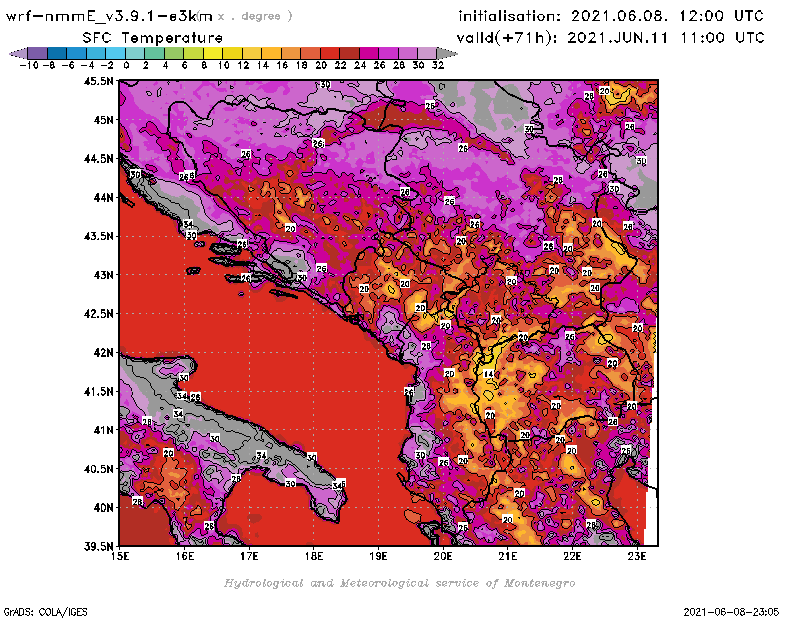
Task: Select the dark blue -8 to -6 legend swatch
Action: pos(58,53)
